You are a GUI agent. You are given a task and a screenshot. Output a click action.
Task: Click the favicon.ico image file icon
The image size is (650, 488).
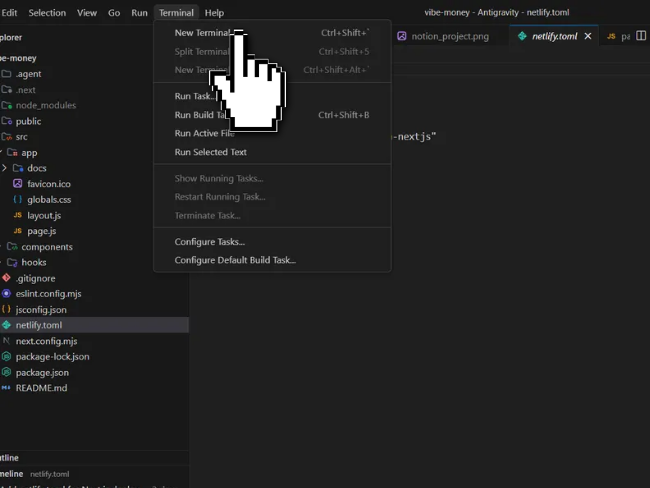[17, 183]
